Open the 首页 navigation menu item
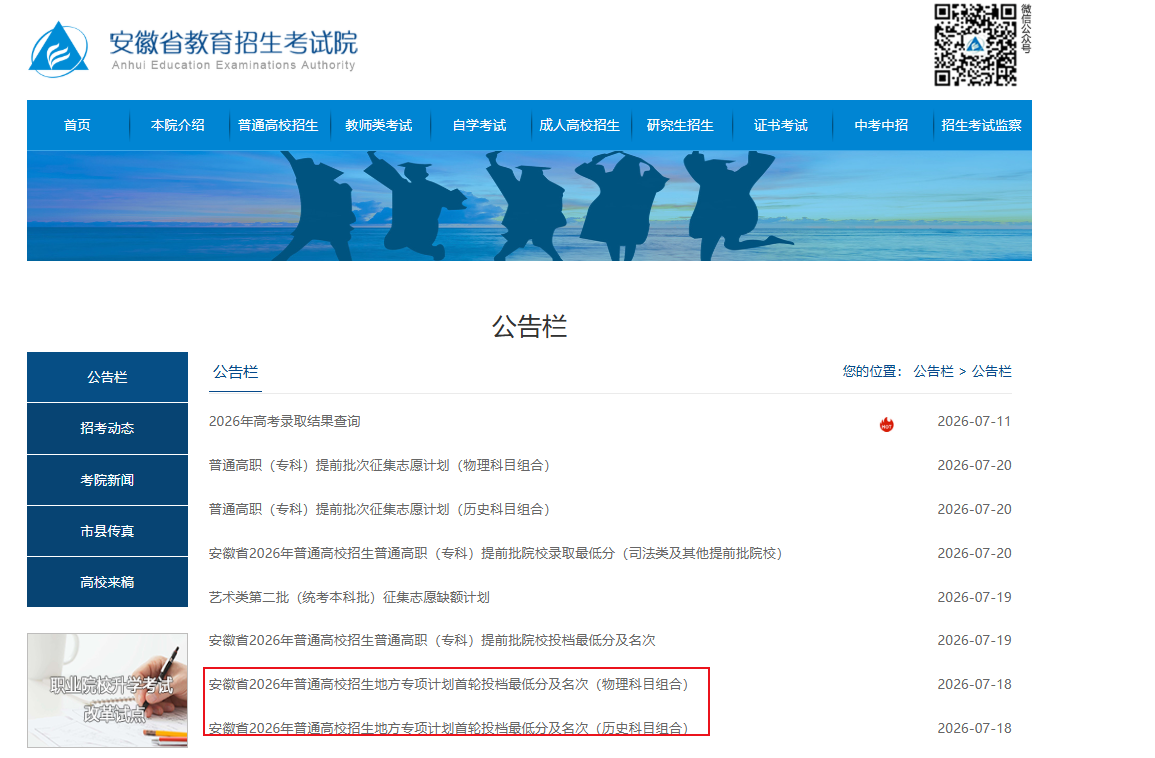This screenshot has height=758, width=1155. [77, 125]
